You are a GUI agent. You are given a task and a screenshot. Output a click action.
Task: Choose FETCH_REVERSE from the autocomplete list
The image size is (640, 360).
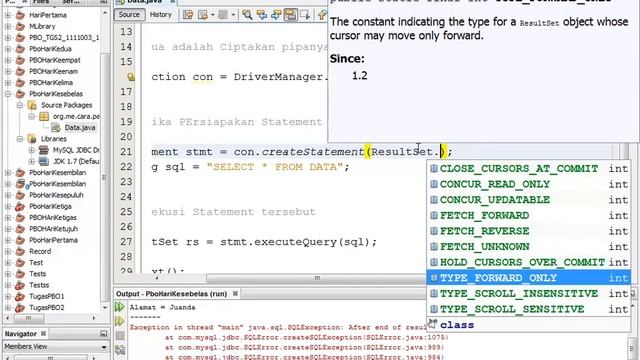point(529,231)
